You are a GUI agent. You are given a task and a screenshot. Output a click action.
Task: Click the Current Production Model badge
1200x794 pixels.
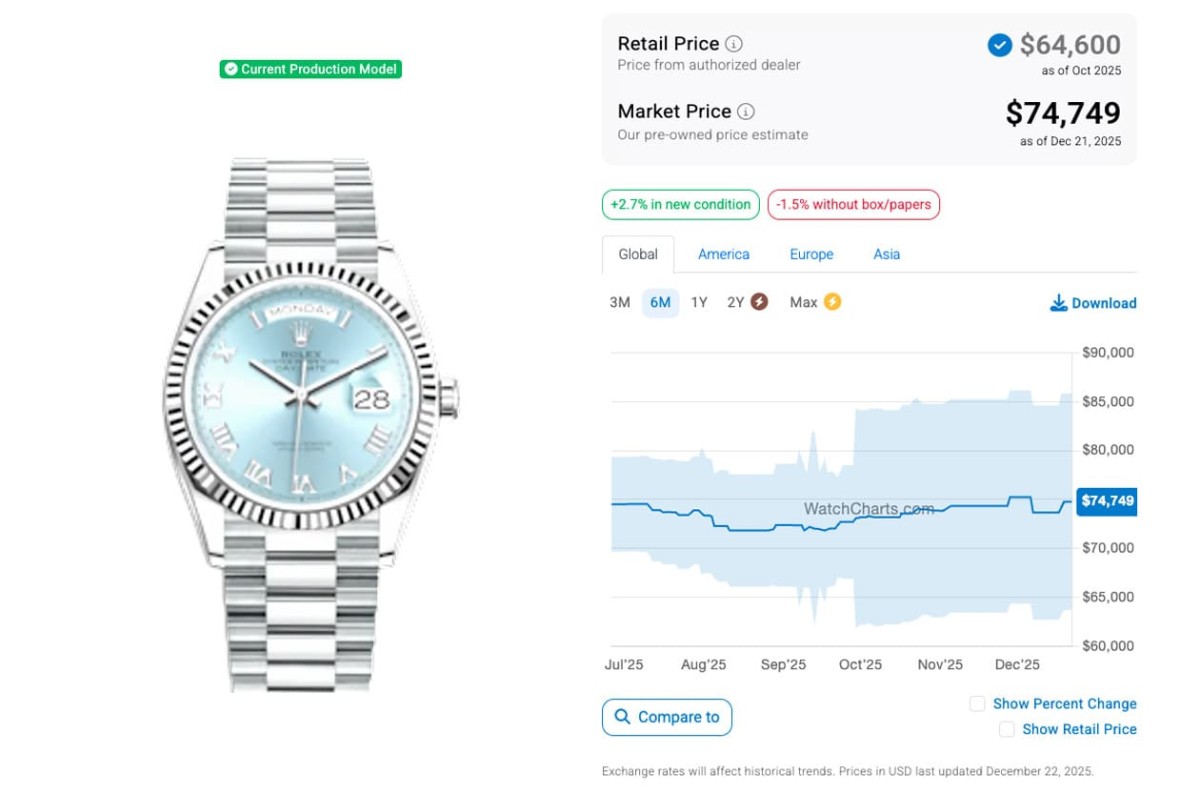pyautogui.click(x=311, y=69)
